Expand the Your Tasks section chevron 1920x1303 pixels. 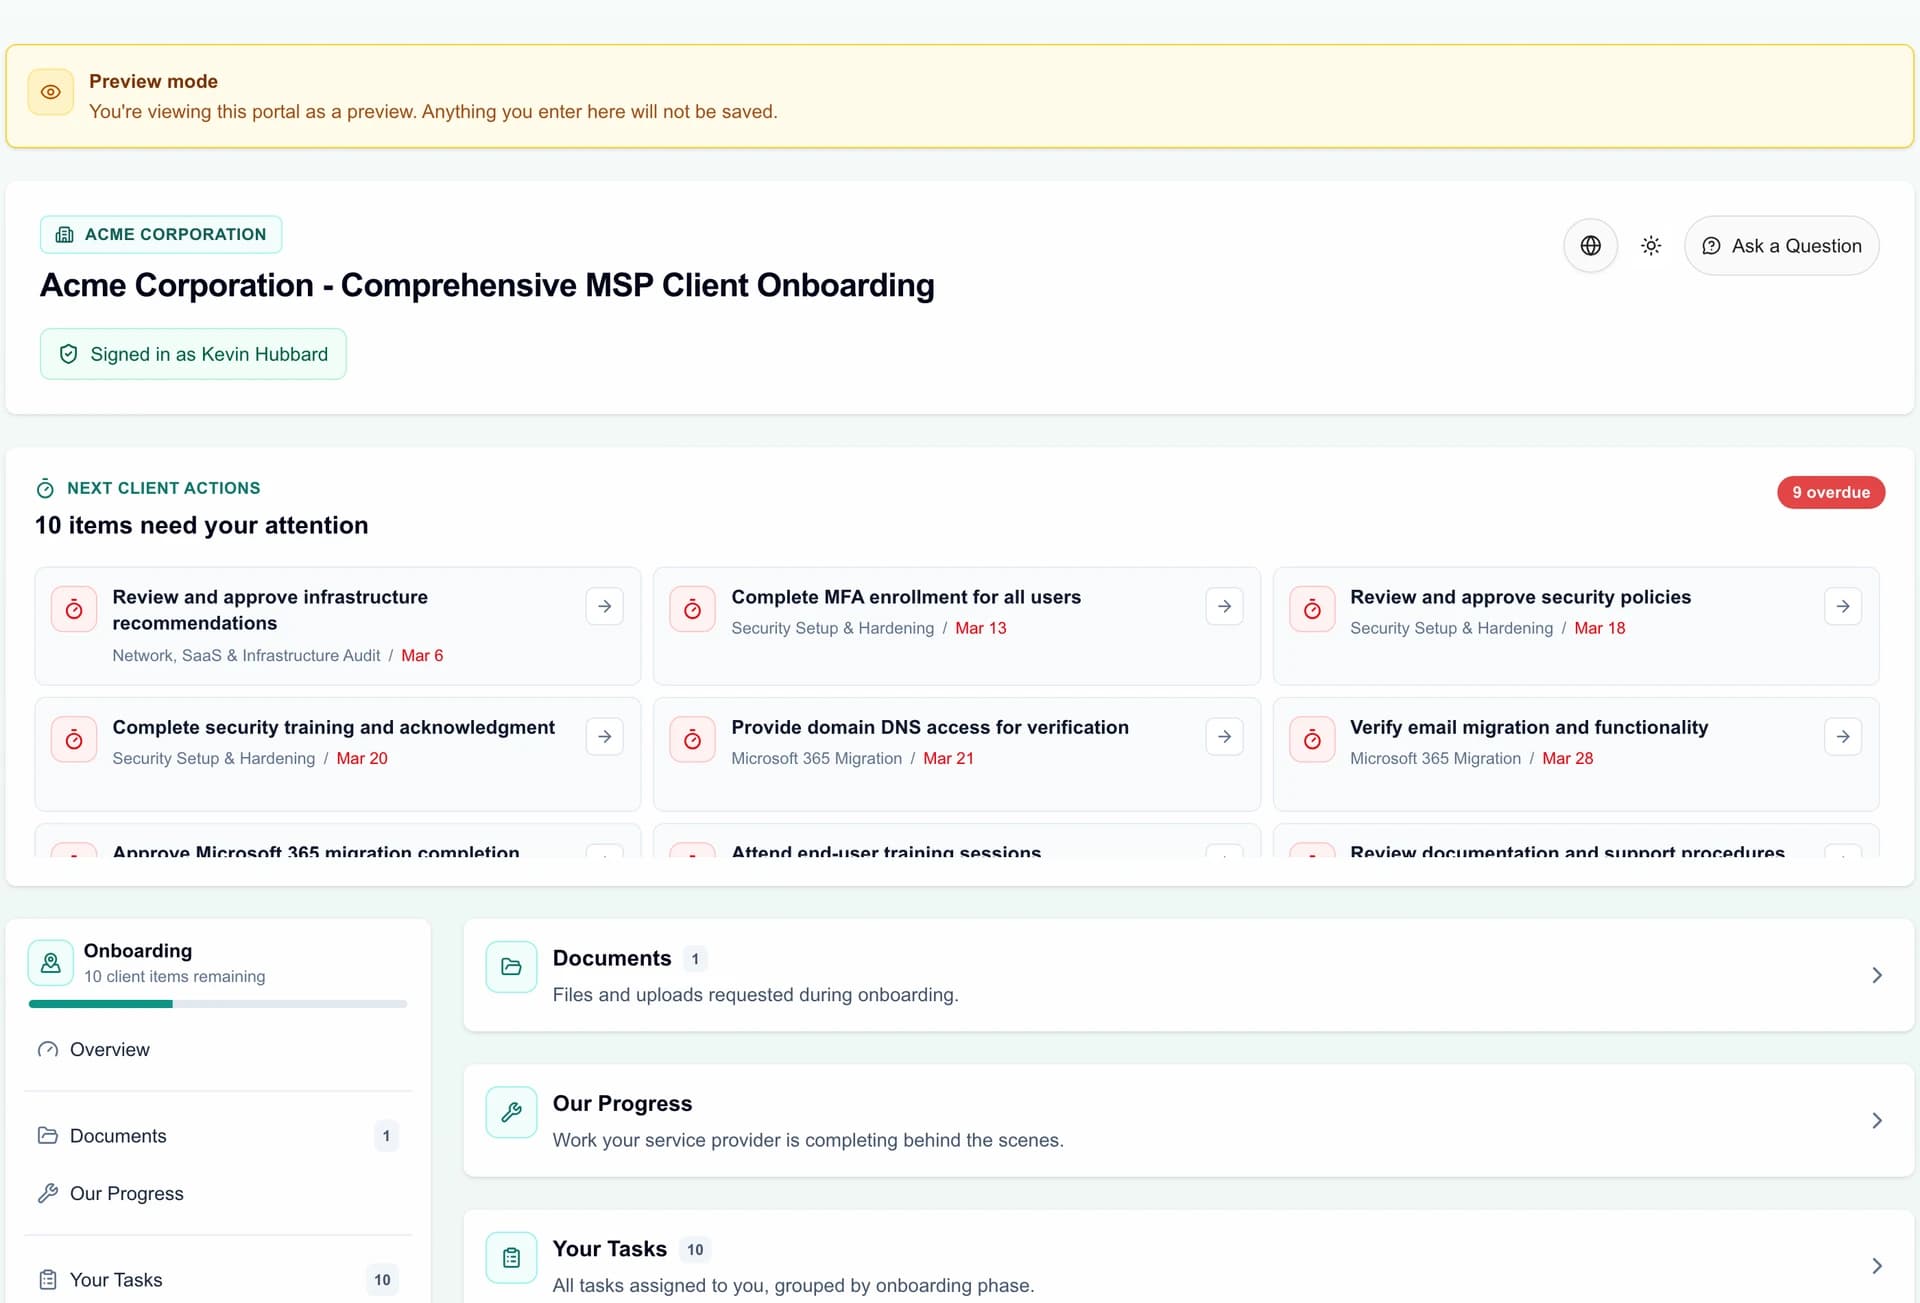point(1877,1266)
